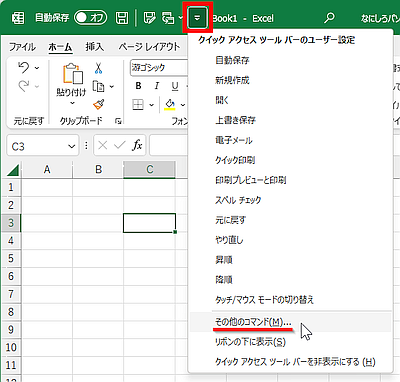
Task: Apply the yellow Fill Color bucket
Action: pos(170,104)
